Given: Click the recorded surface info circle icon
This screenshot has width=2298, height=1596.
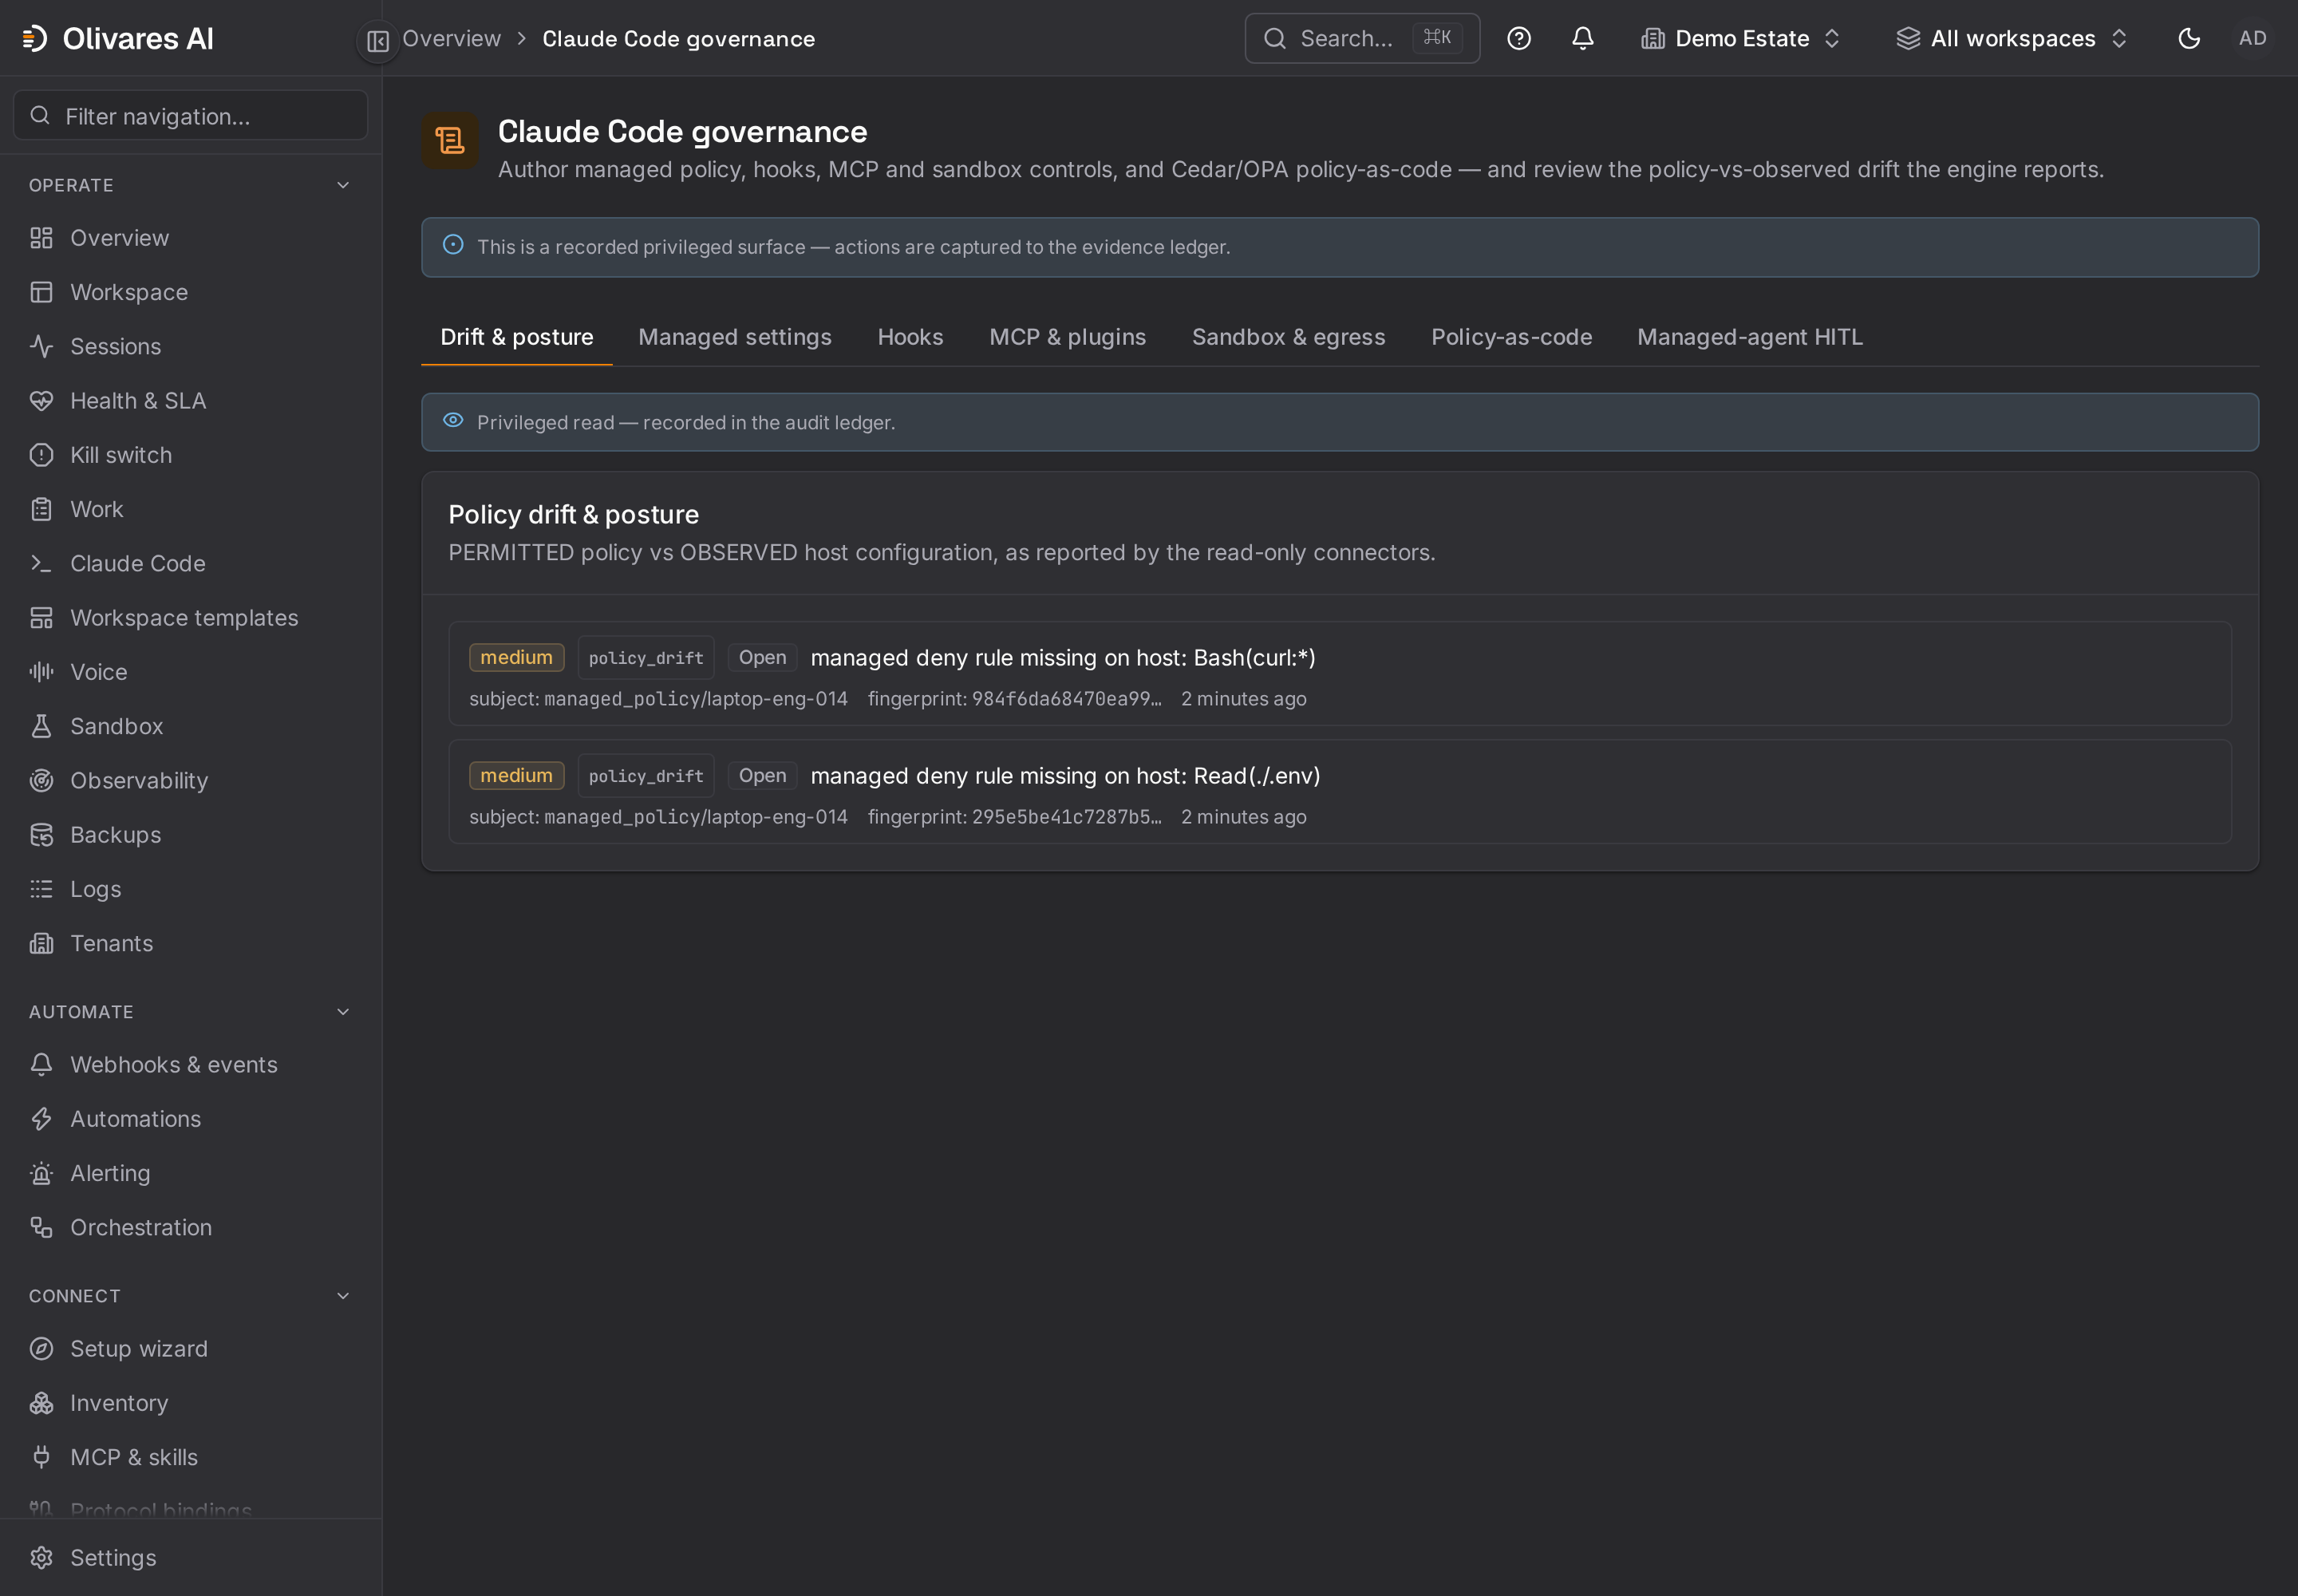Looking at the screenshot, I should pos(453,245).
